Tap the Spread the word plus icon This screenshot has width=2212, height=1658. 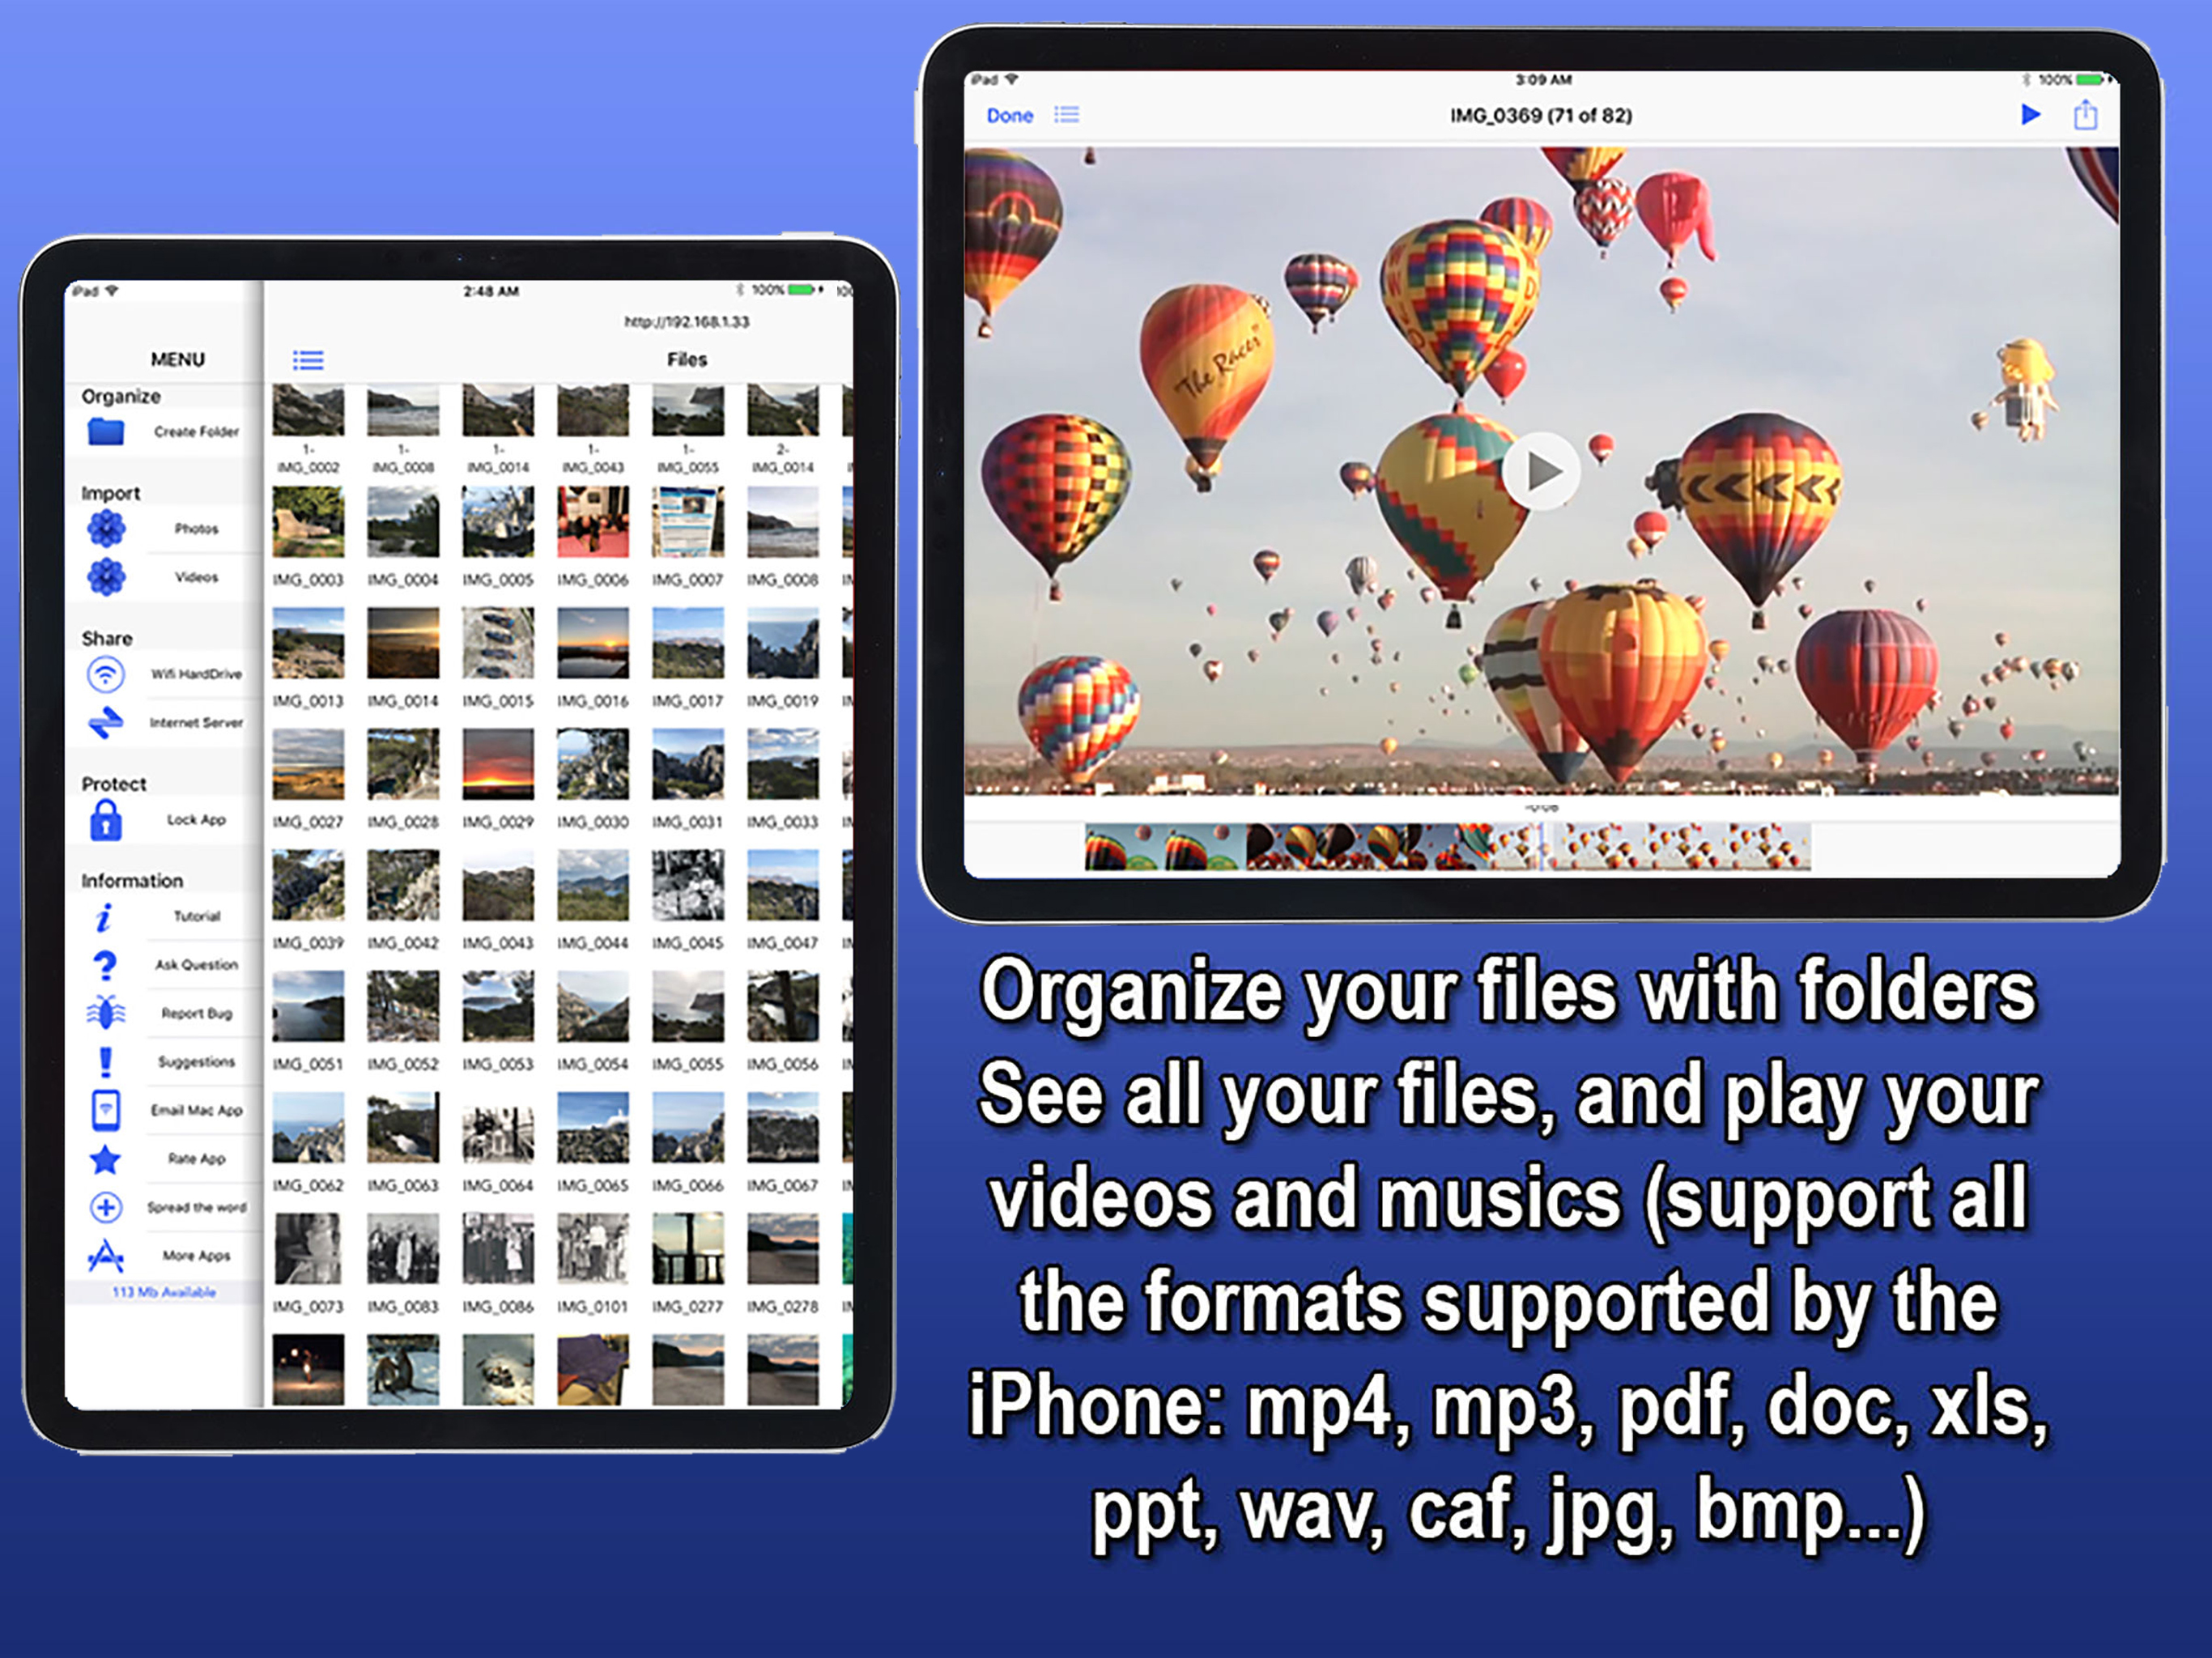click(106, 1207)
